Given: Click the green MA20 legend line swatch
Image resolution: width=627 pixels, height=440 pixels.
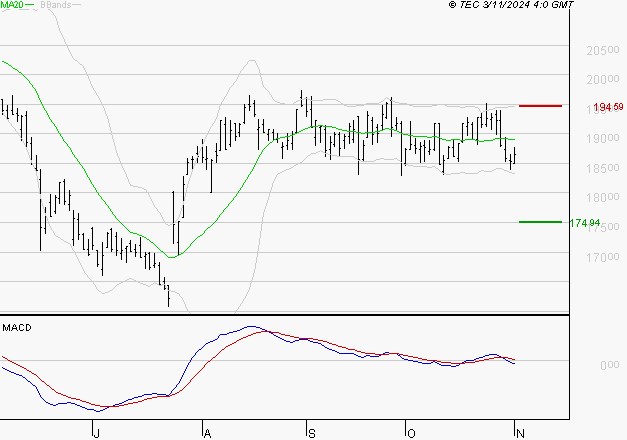Looking at the screenshot, I should (29, 5).
